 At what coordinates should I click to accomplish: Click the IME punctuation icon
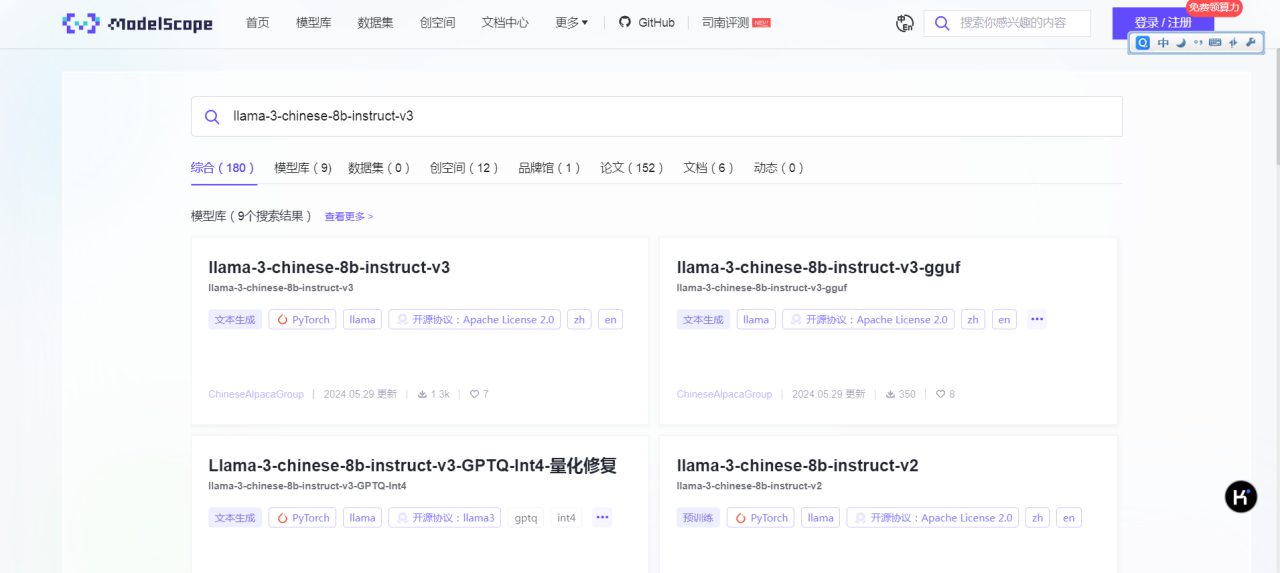click(1198, 43)
